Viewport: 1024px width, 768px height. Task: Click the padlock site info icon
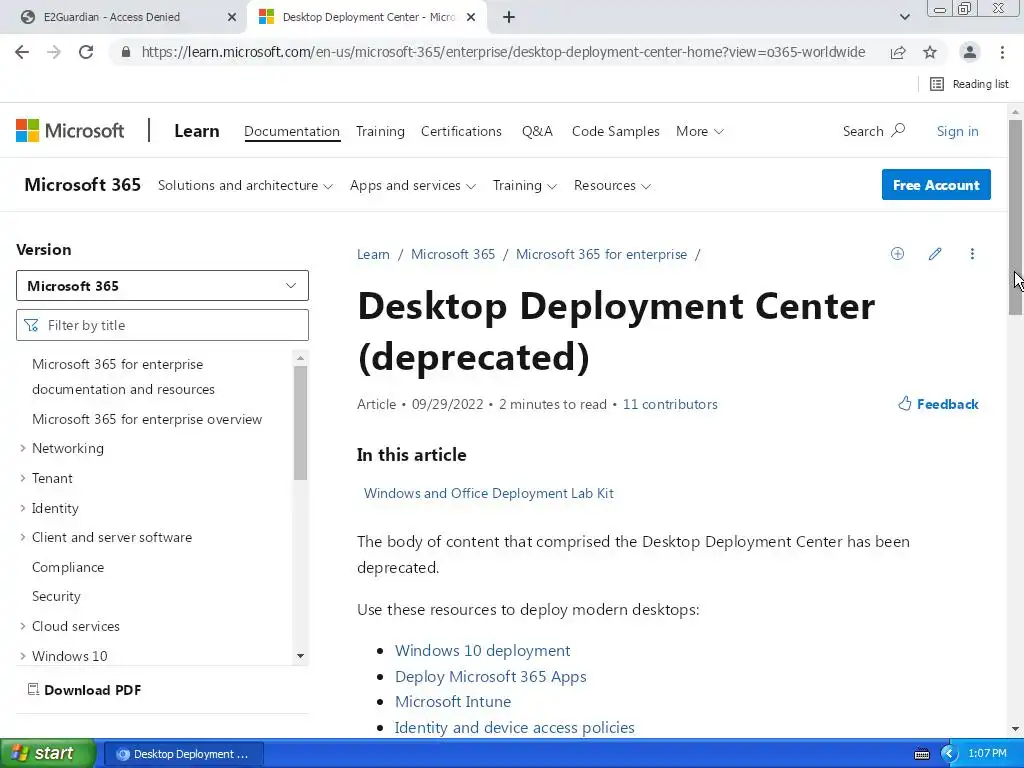tap(126, 52)
